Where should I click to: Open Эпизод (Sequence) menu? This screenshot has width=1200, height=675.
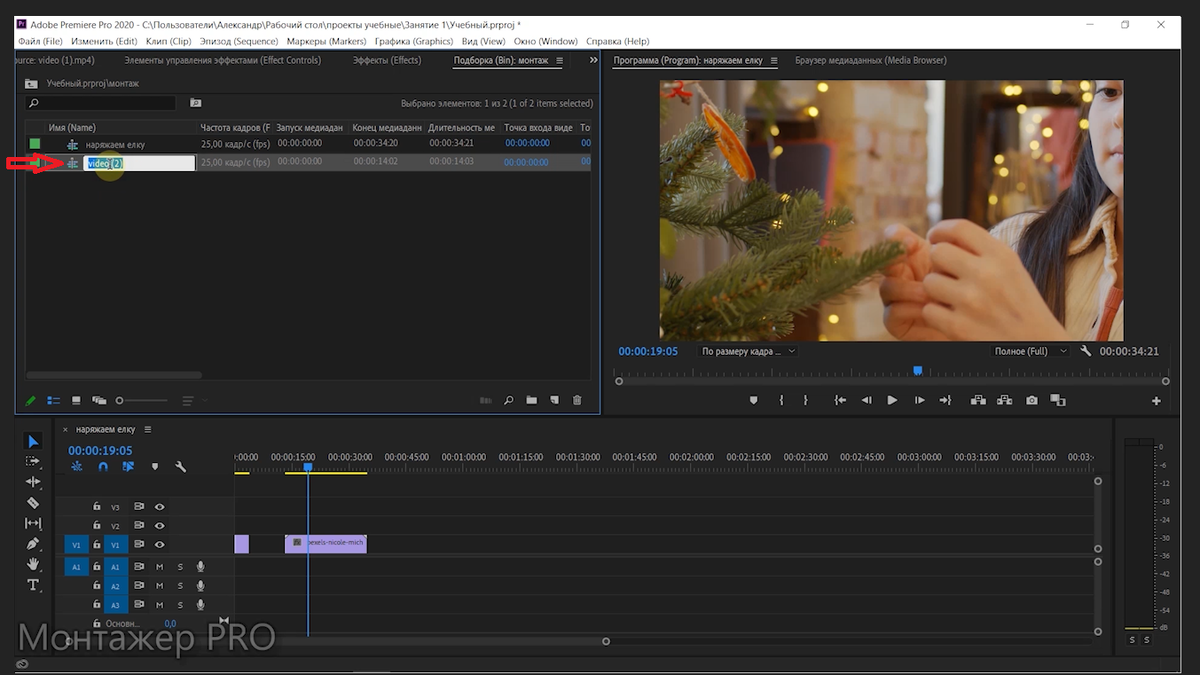tap(239, 41)
